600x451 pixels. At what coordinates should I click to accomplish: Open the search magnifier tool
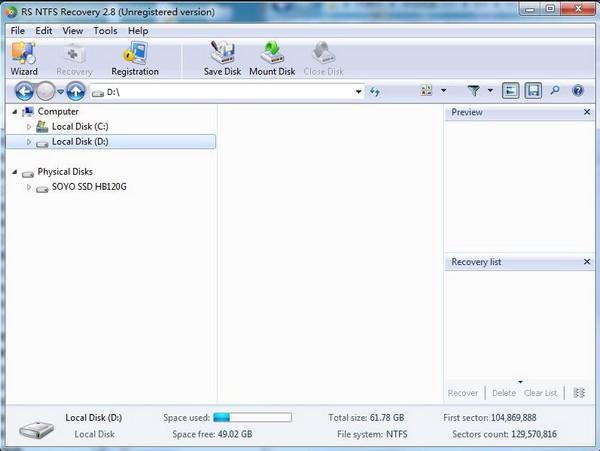(x=555, y=91)
